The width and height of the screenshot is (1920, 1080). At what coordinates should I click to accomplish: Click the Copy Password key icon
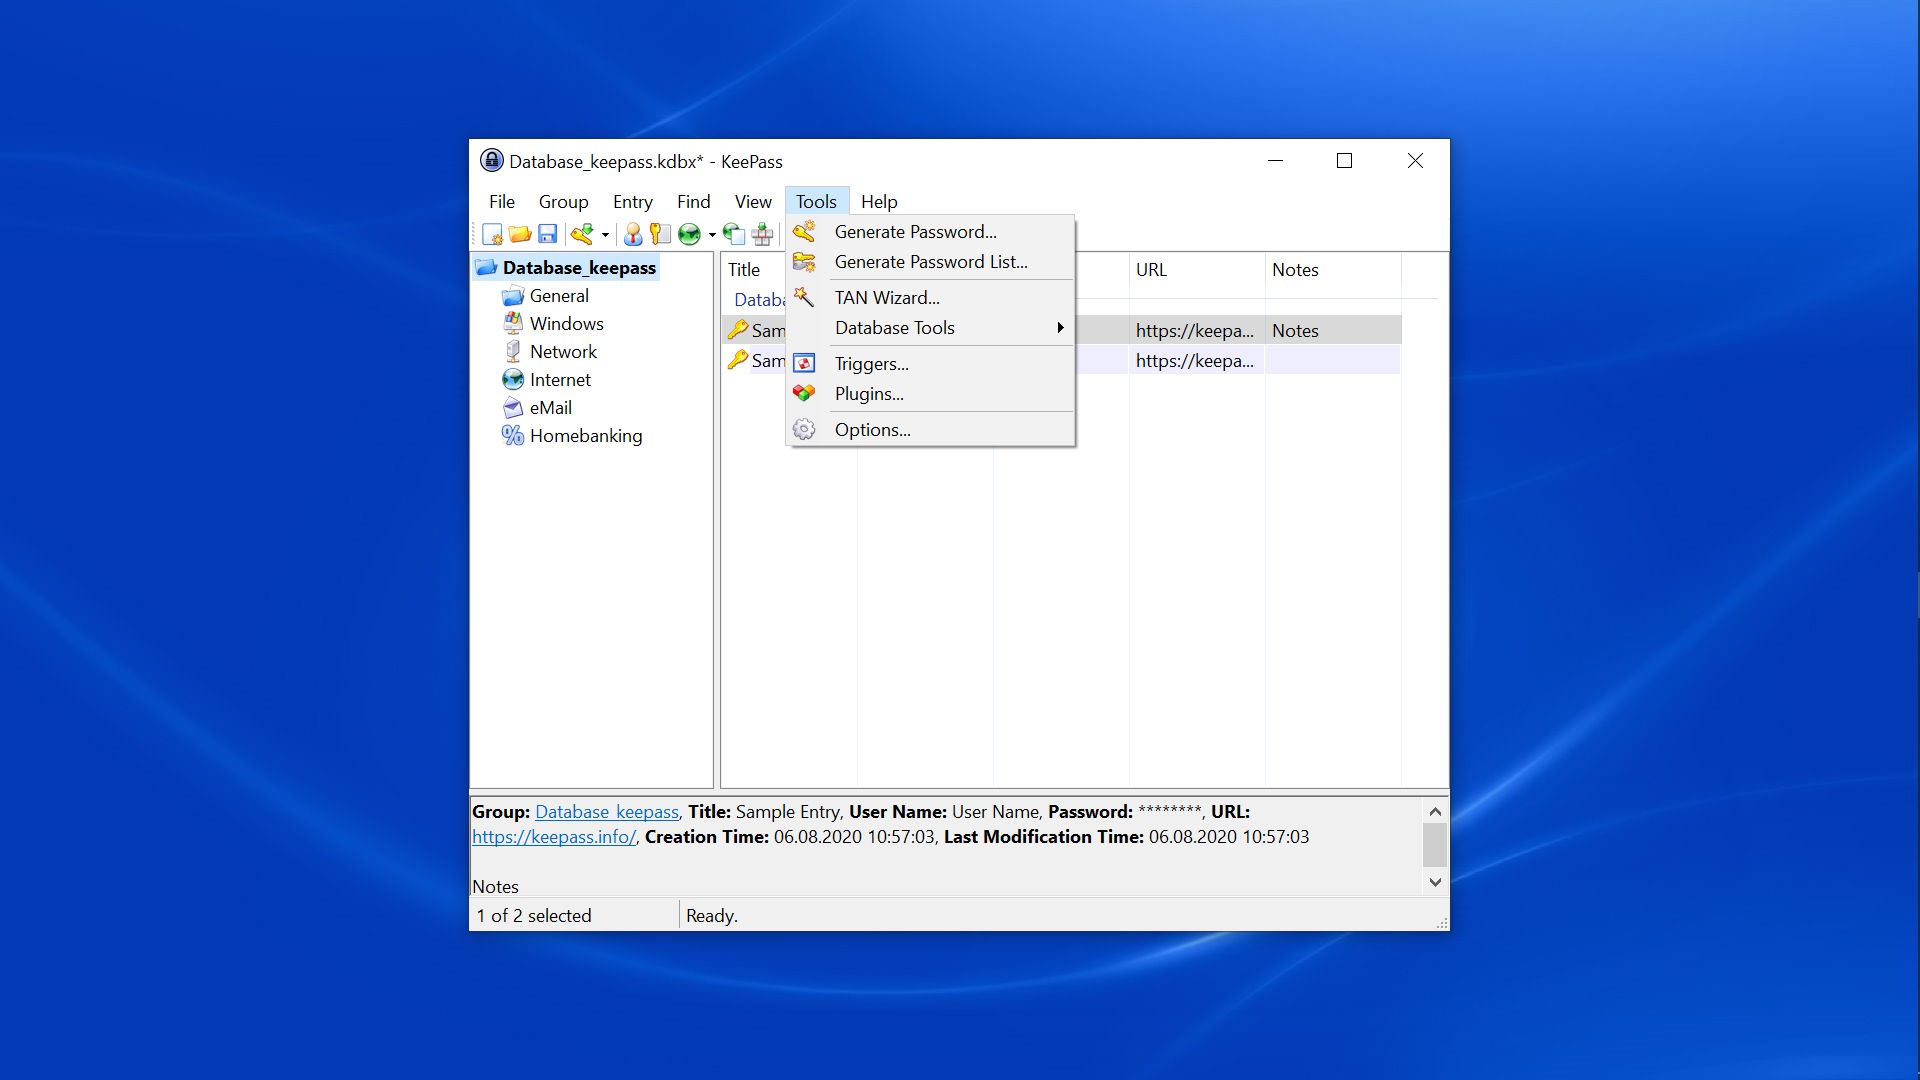tap(660, 234)
